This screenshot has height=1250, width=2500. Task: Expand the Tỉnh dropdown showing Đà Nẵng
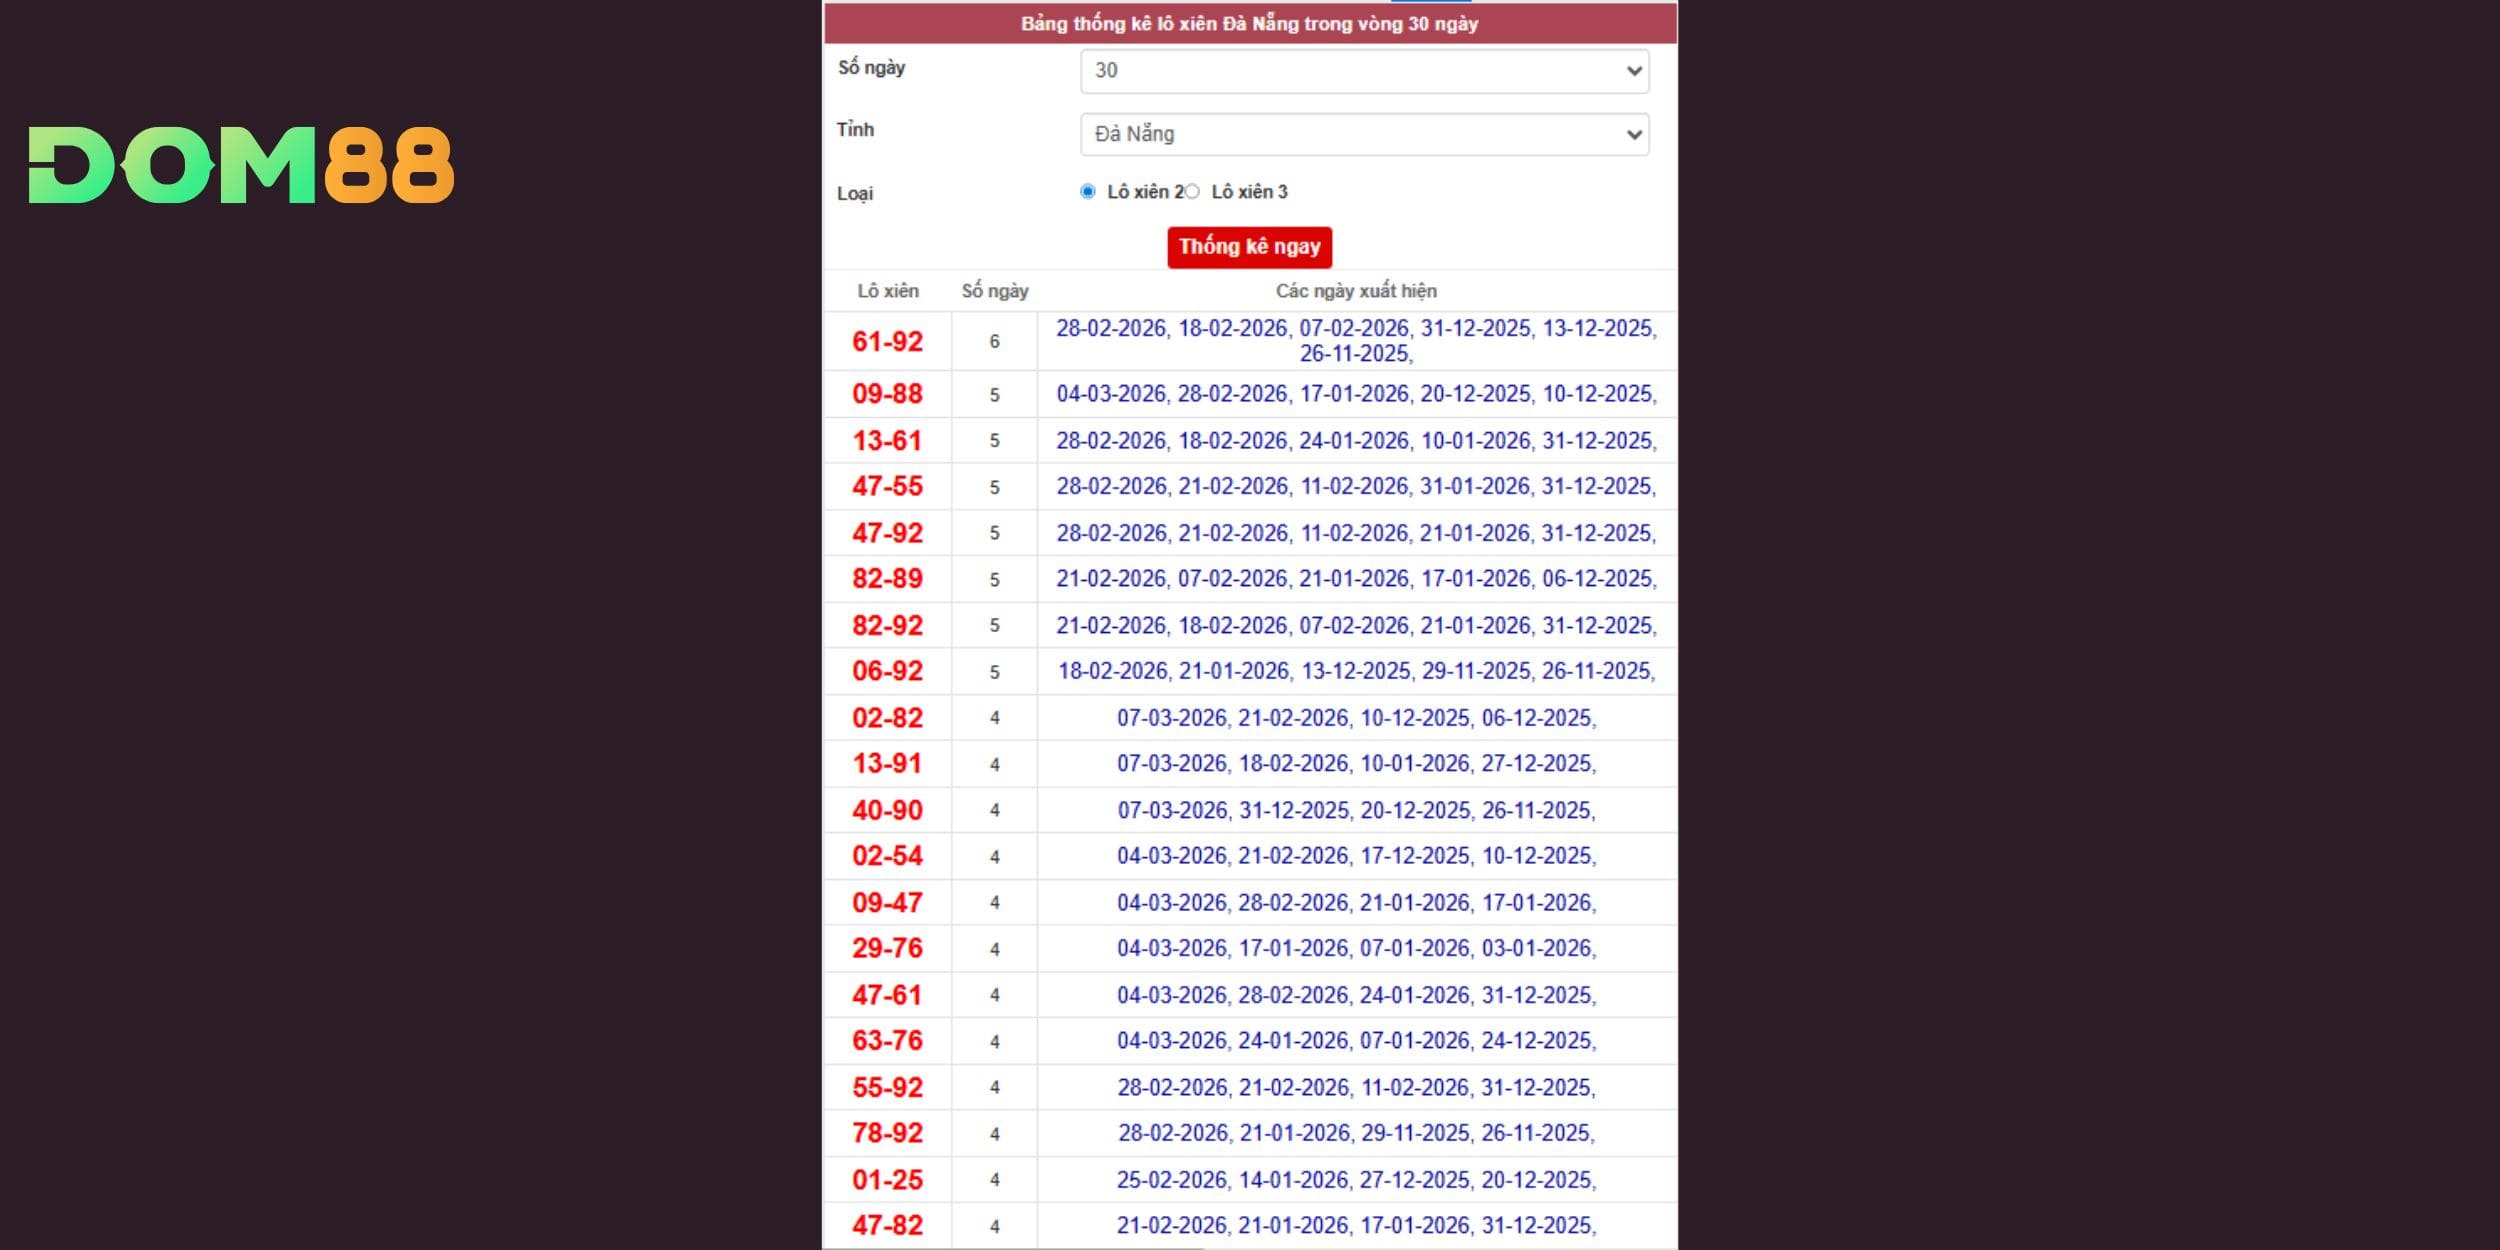1364,134
